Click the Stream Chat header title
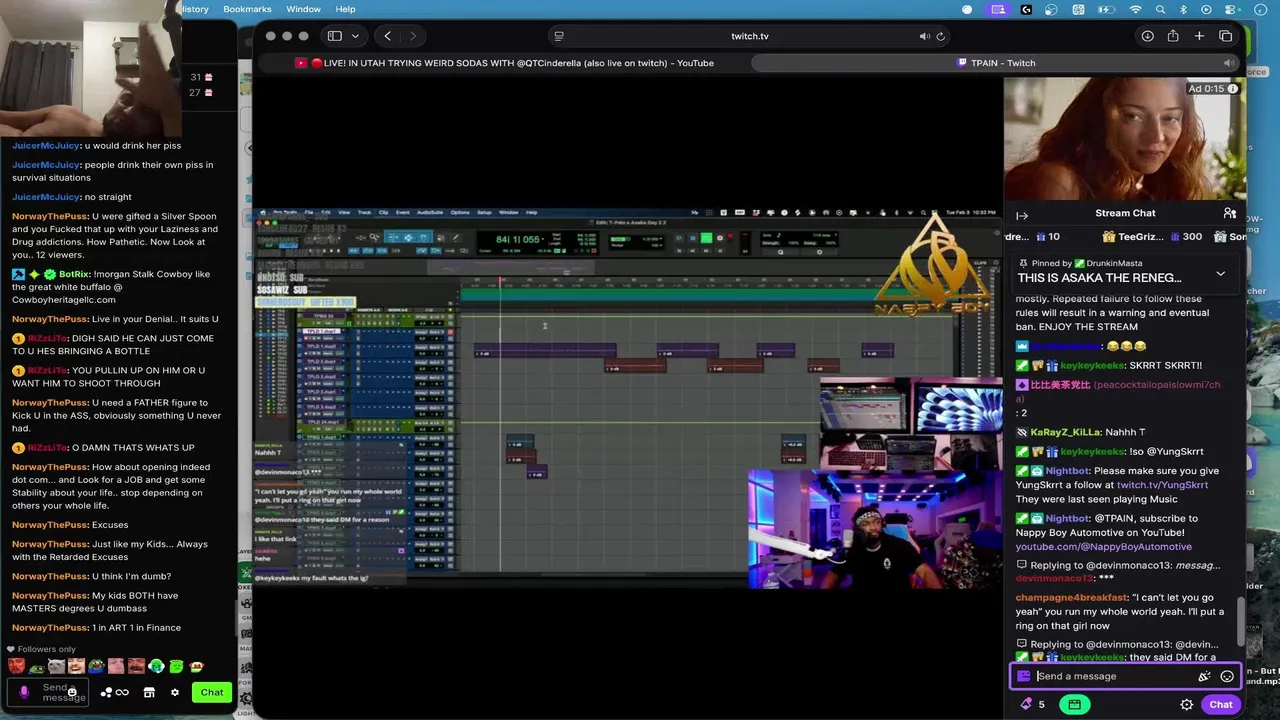The width and height of the screenshot is (1280, 720). (x=1125, y=213)
